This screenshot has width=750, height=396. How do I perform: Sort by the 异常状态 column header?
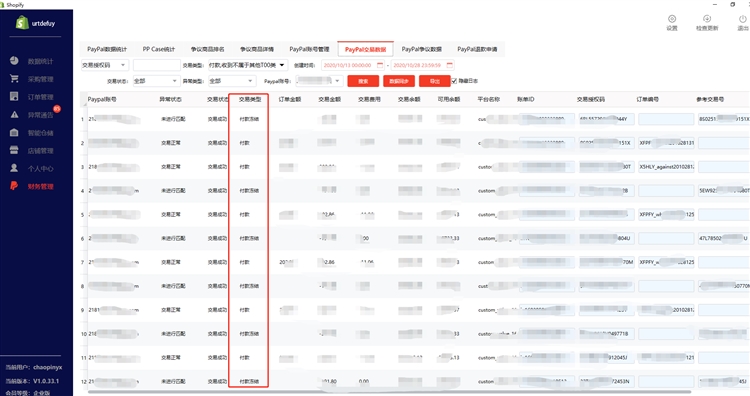pyautogui.click(x=170, y=99)
